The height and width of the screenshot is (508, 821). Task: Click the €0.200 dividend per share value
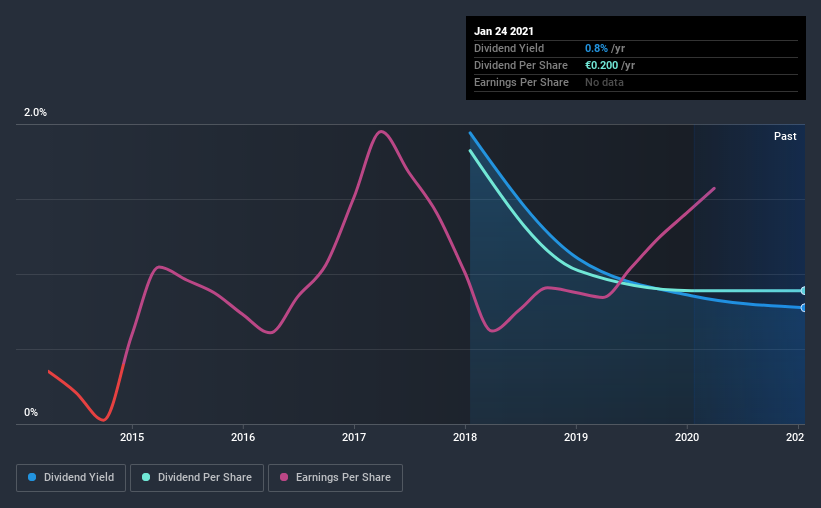point(602,65)
